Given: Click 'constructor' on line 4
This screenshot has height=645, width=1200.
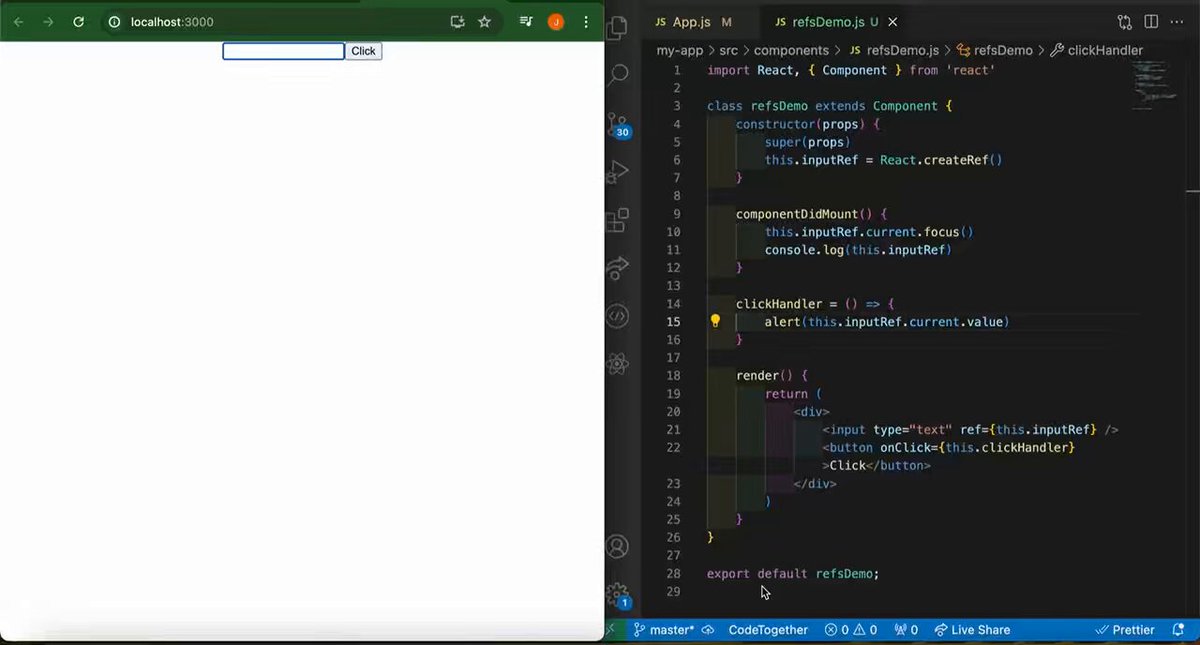Looking at the screenshot, I should coord(775,124).
